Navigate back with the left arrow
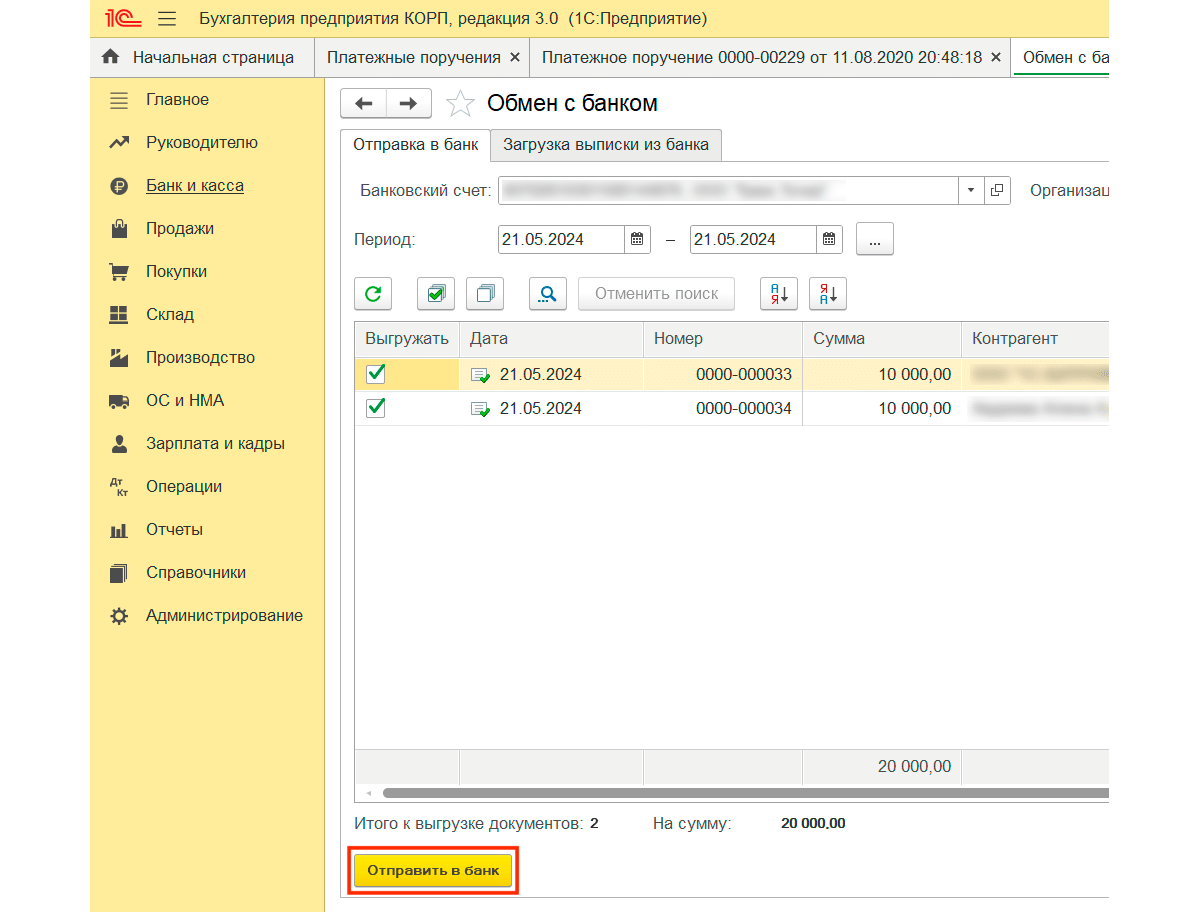 click(364, 104)
